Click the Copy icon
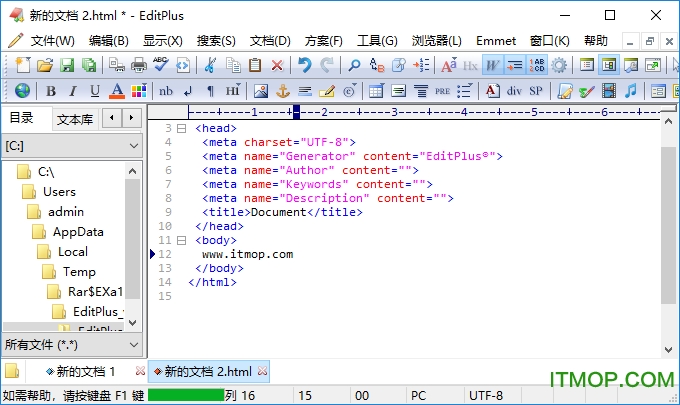 click(233, 65)
